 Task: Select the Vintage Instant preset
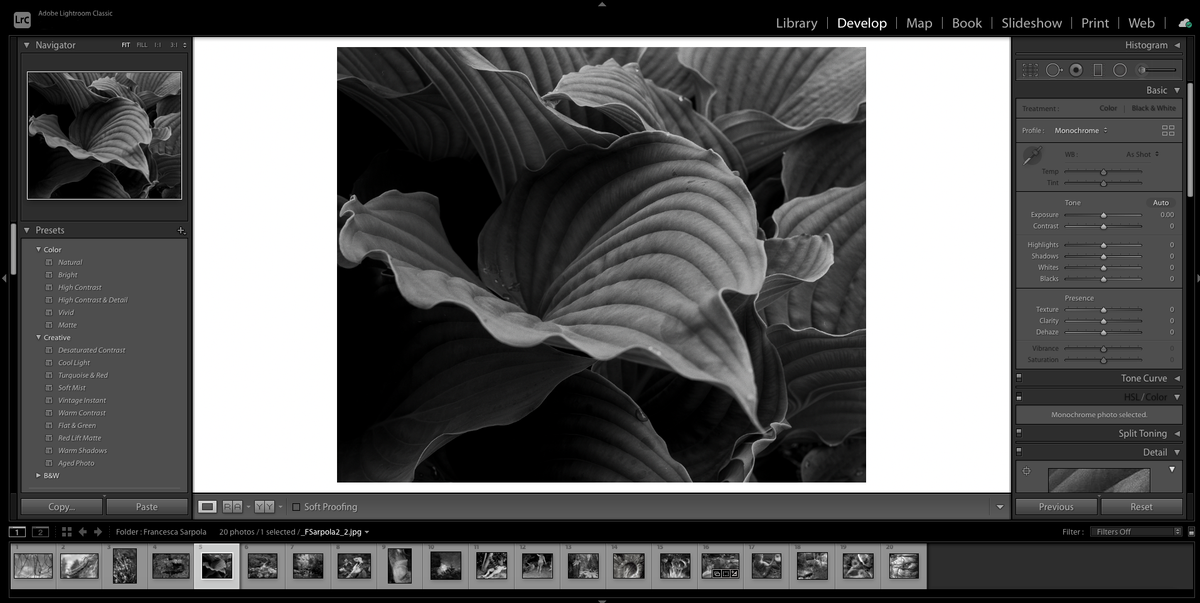coord(81,400)
